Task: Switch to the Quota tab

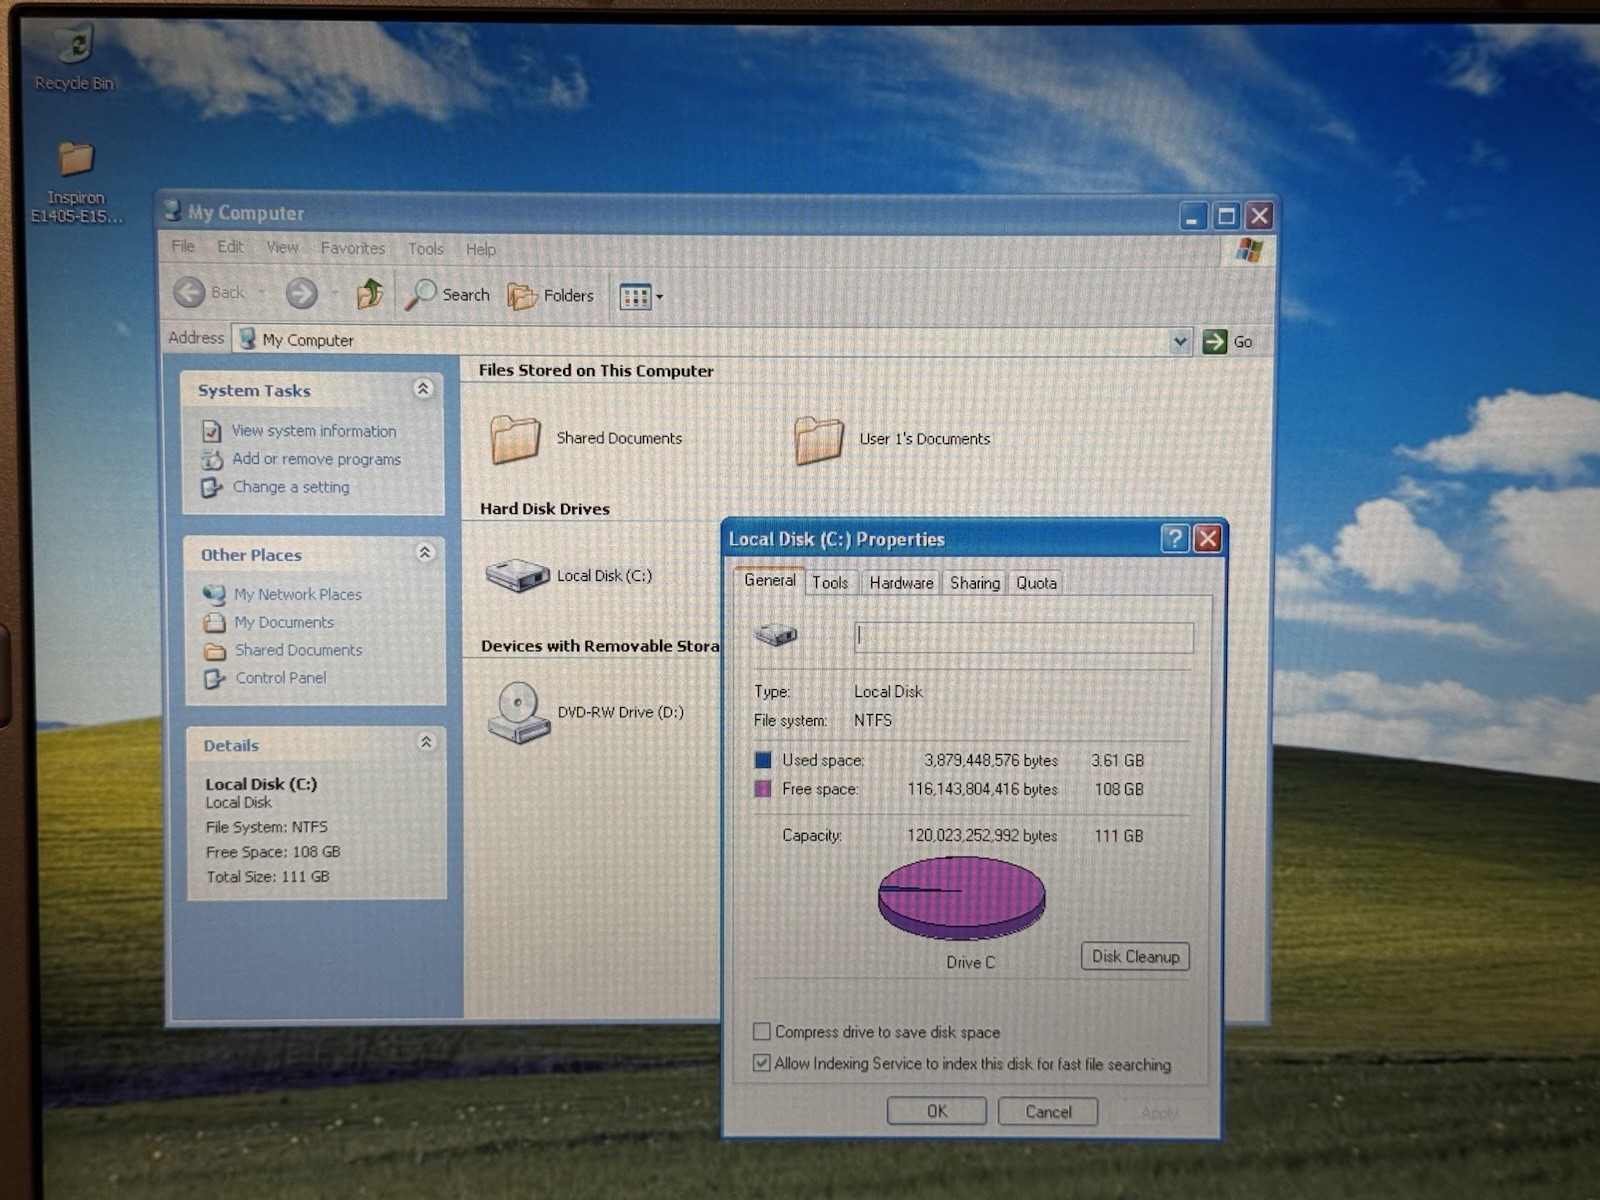Action: point(1036,583)
